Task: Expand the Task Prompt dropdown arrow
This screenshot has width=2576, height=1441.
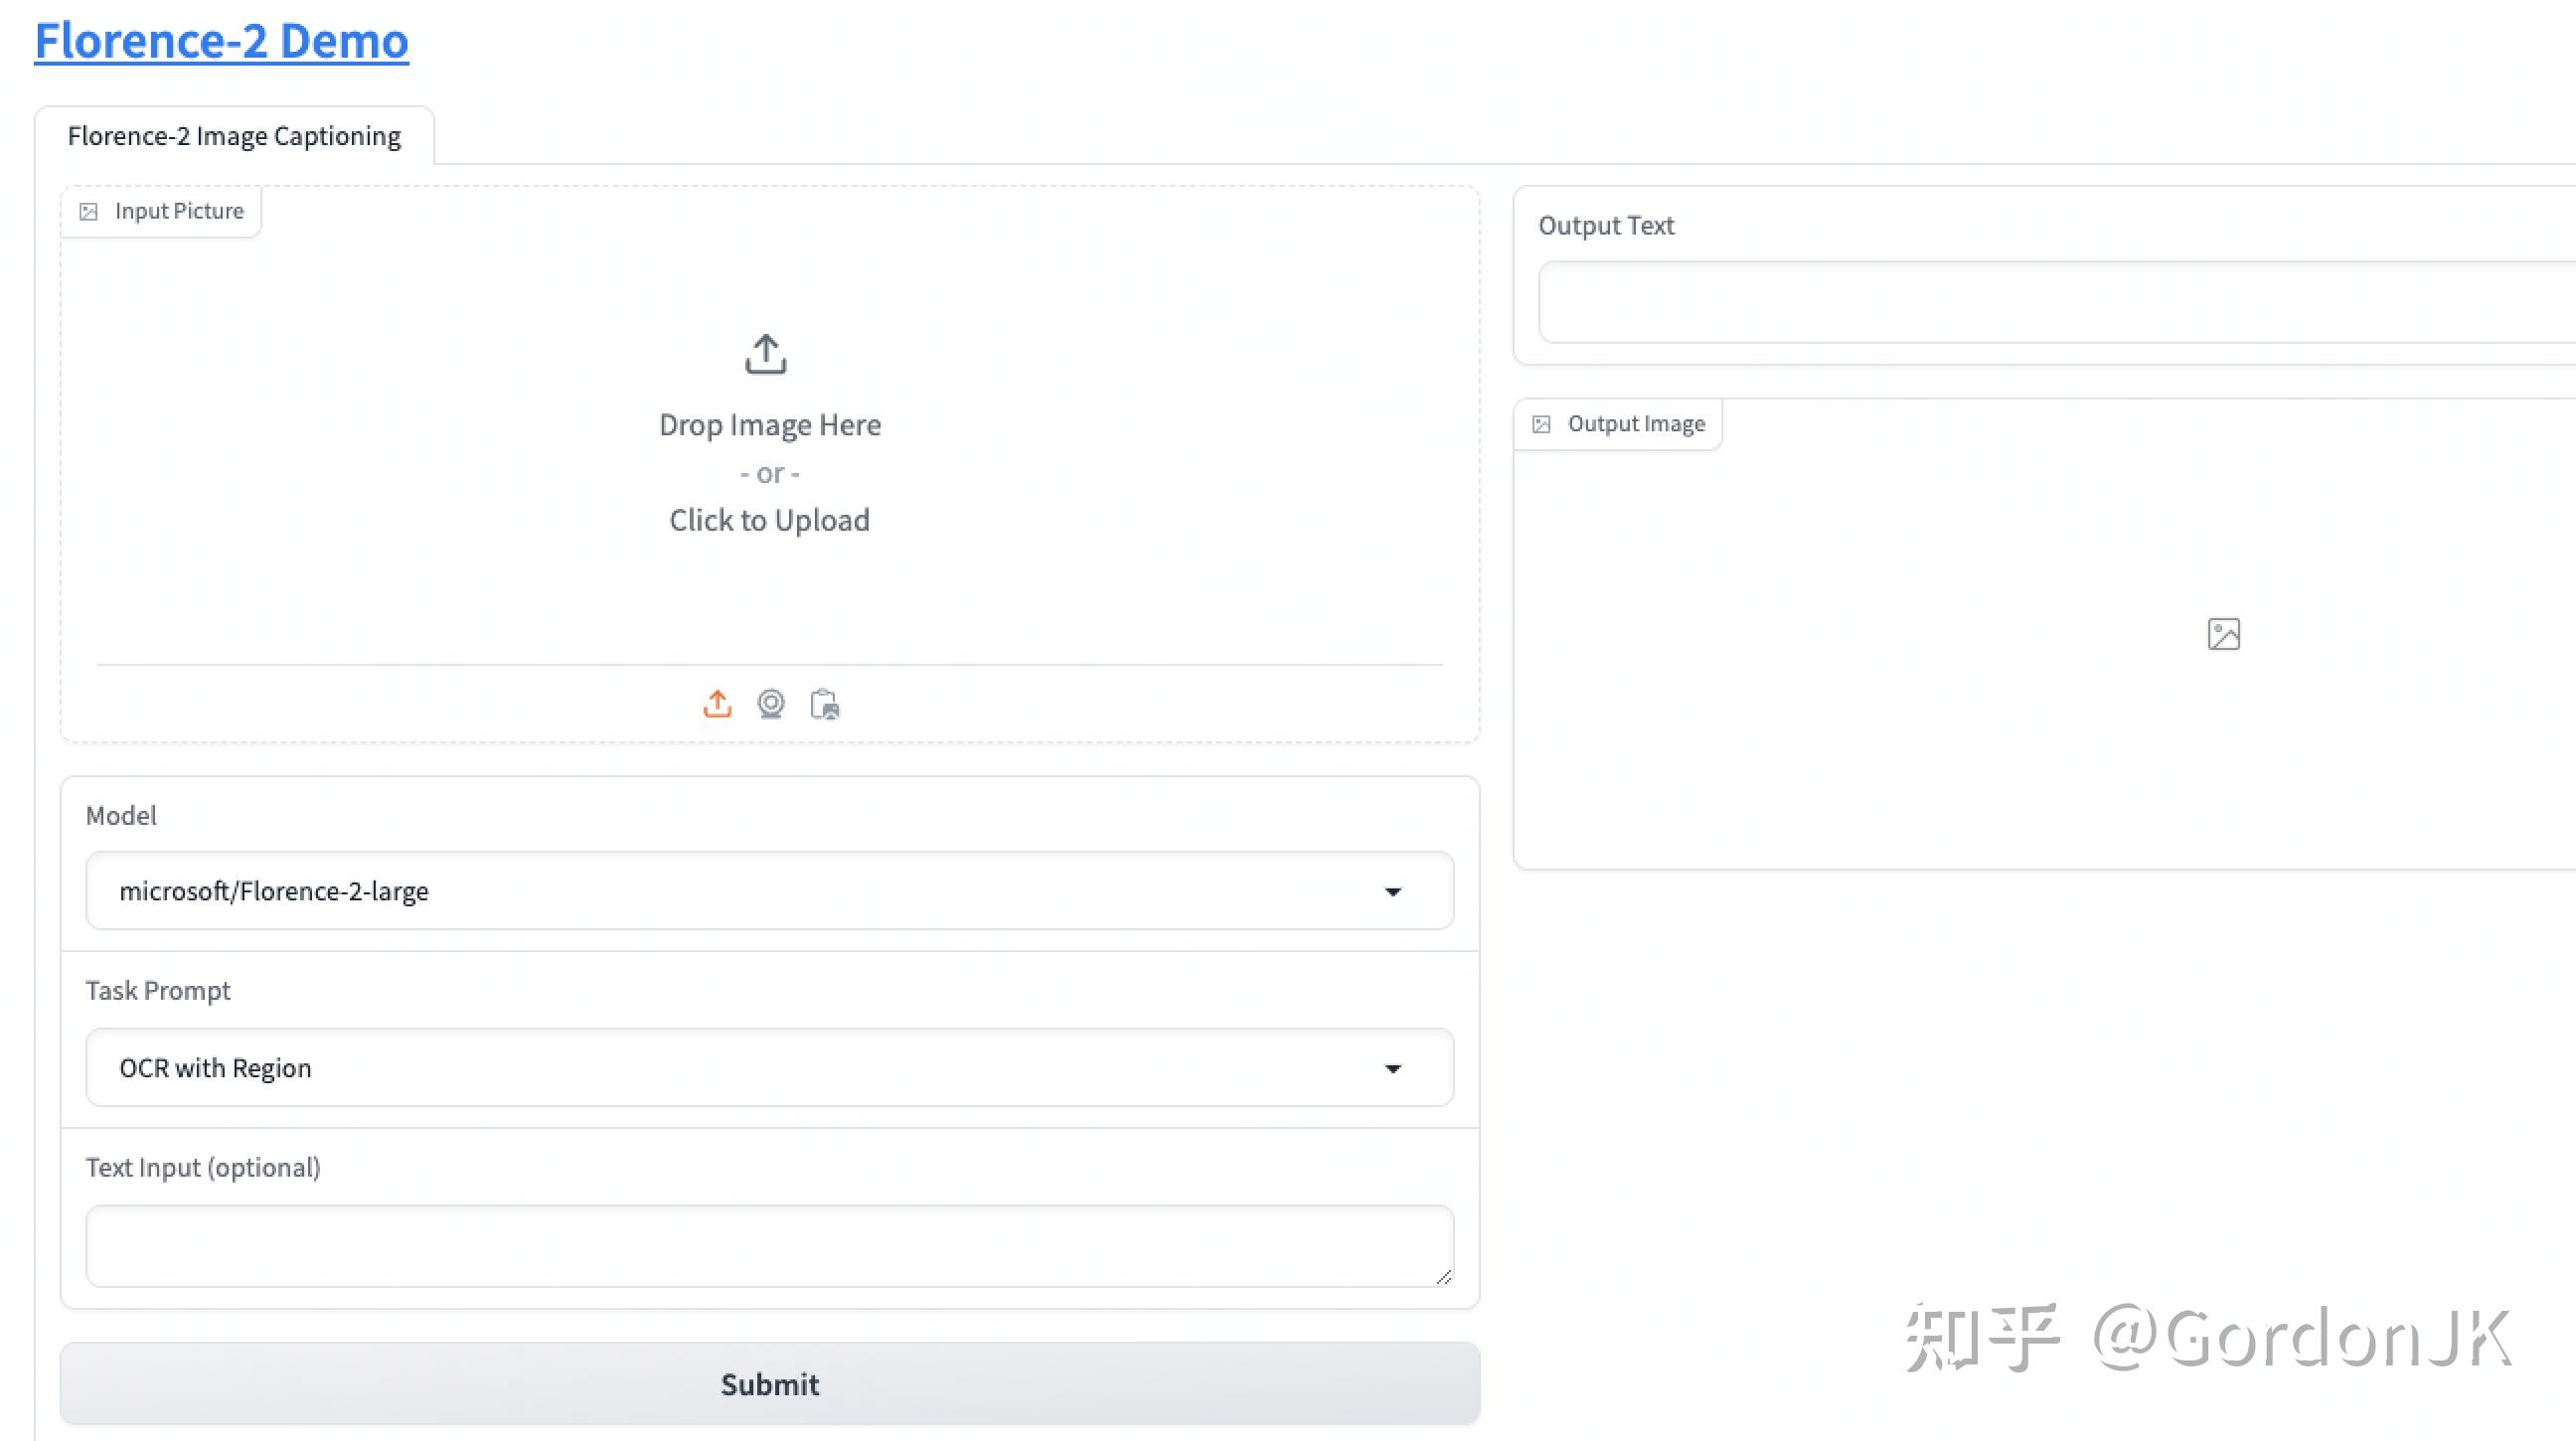Action: tap(1393, 1069)
